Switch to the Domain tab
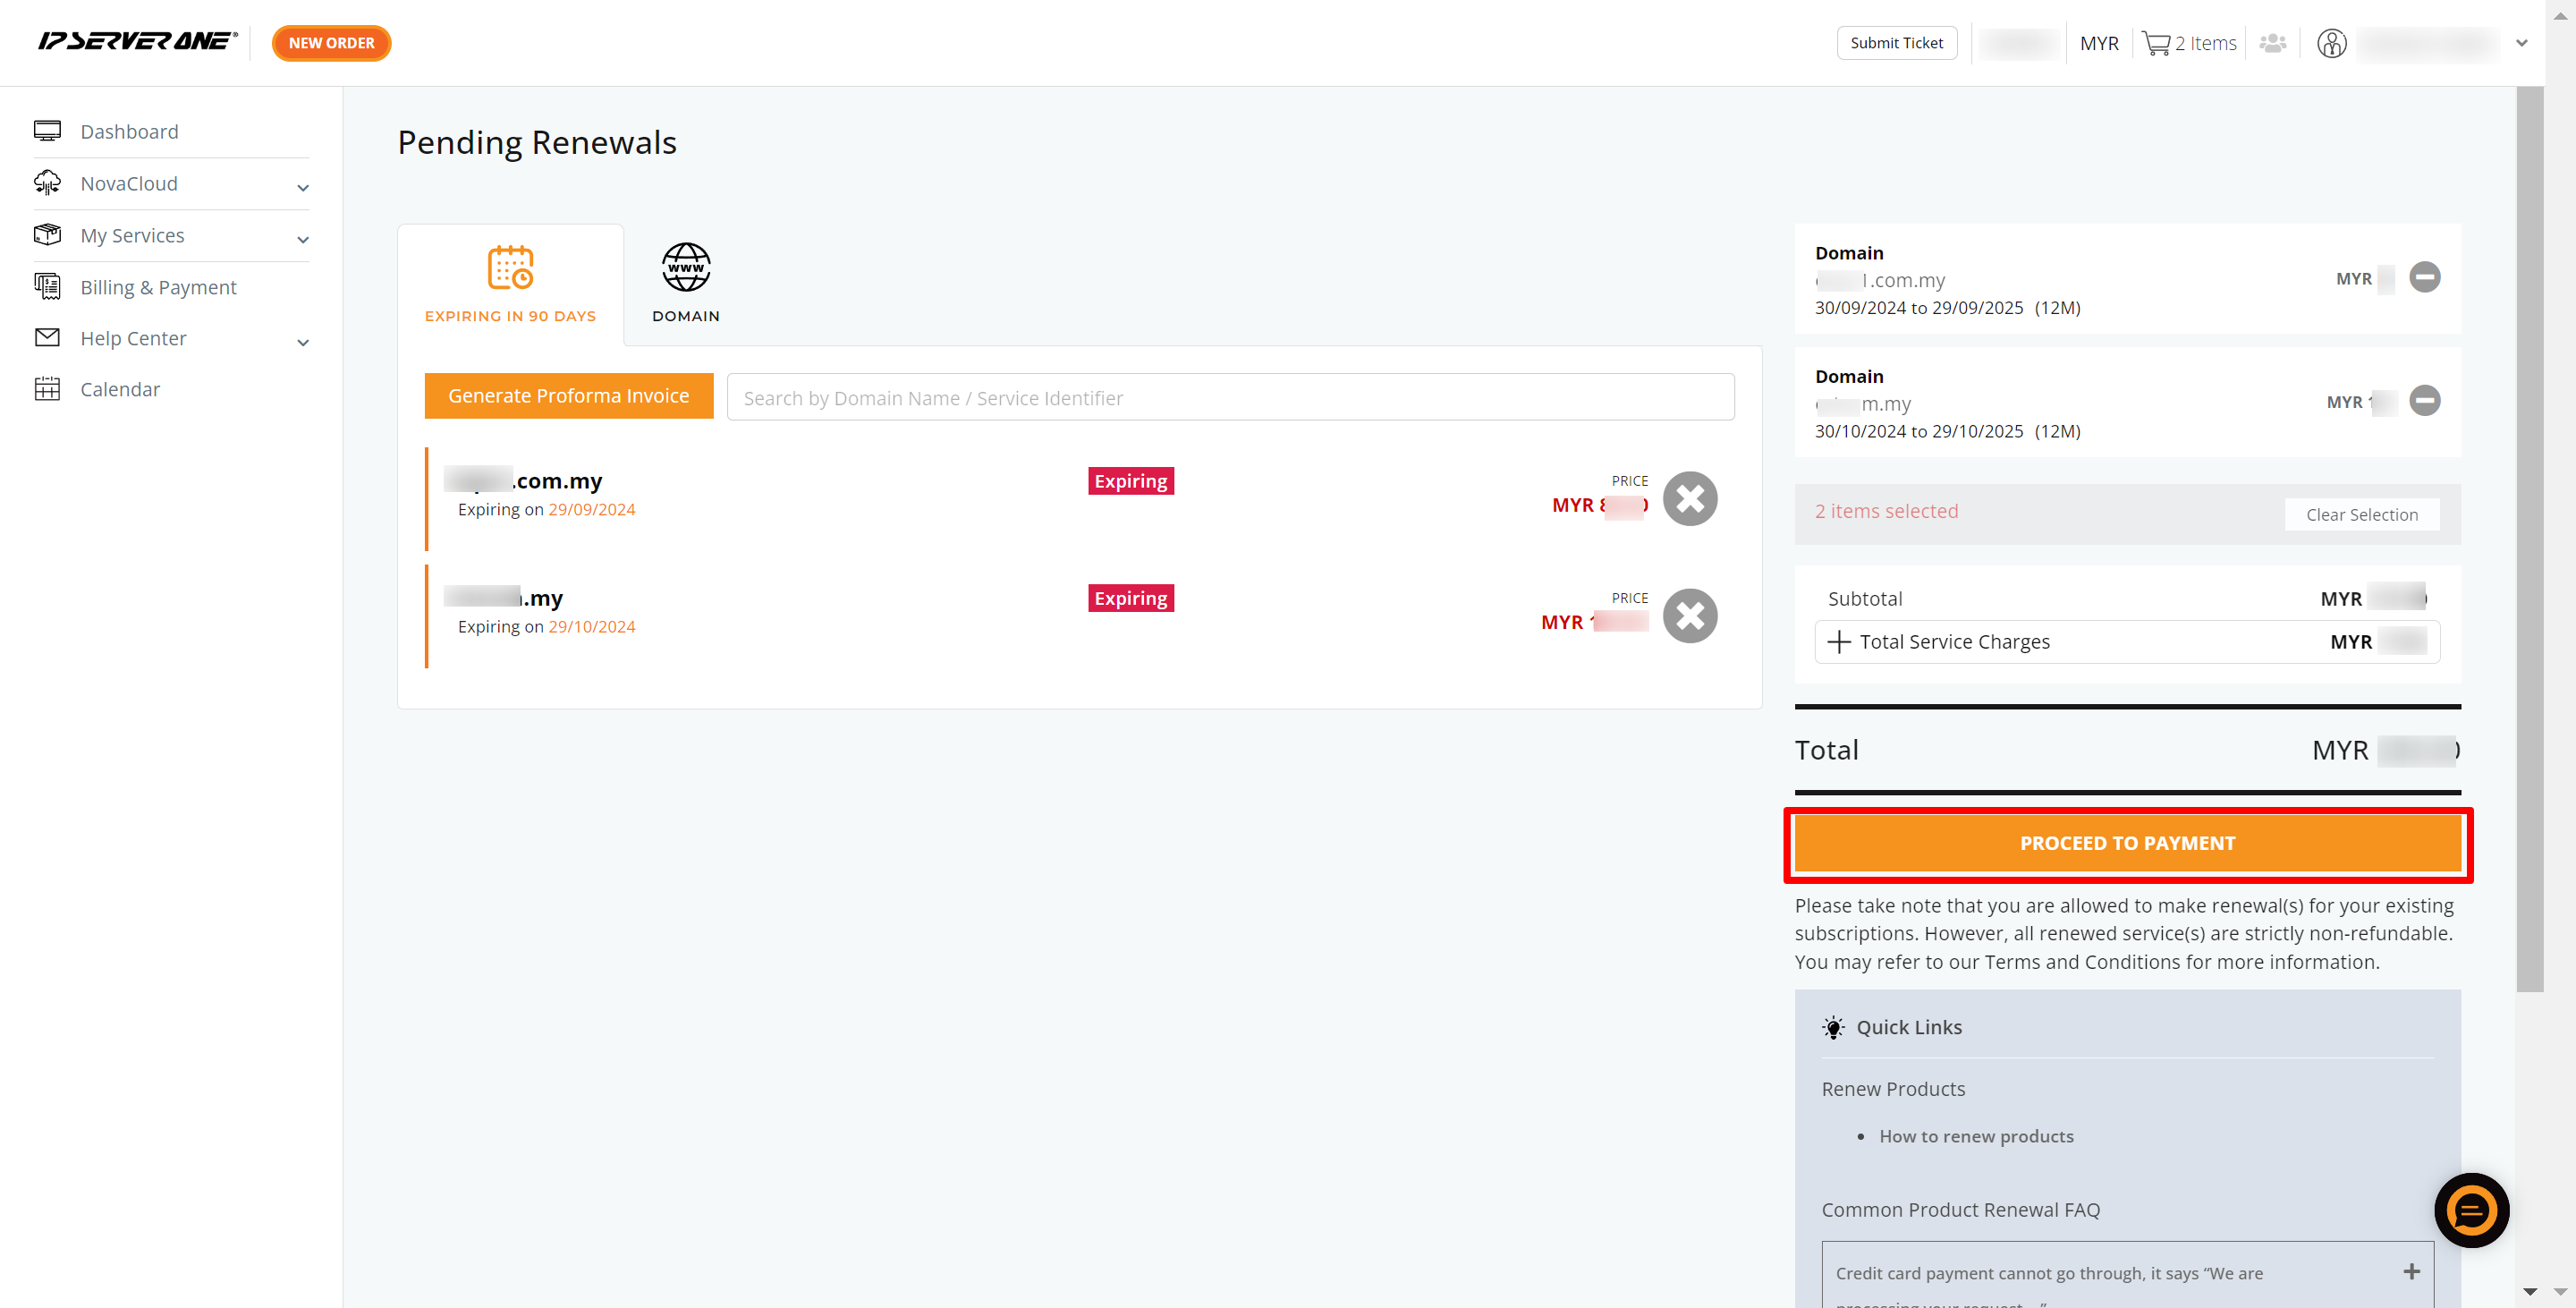2576x1308 pixels. coord(686,283)
